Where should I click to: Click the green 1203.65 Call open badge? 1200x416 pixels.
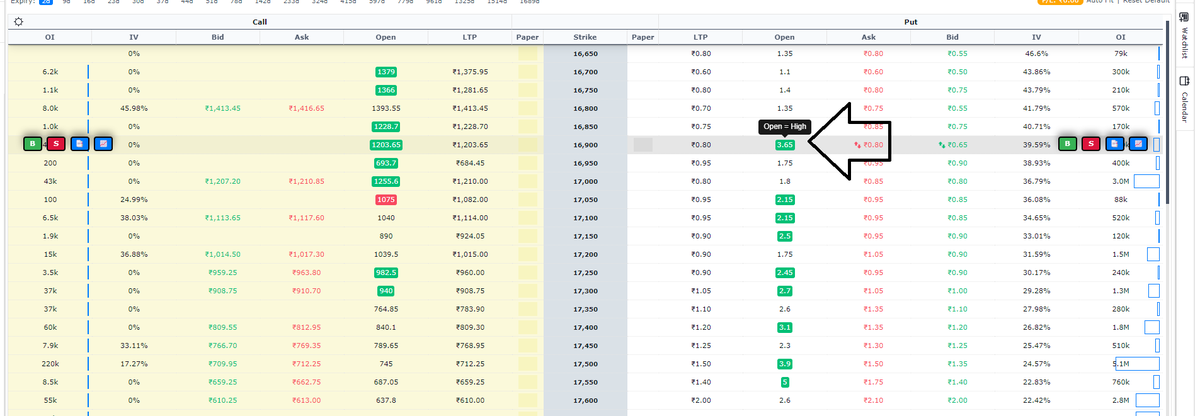[386, 145]
